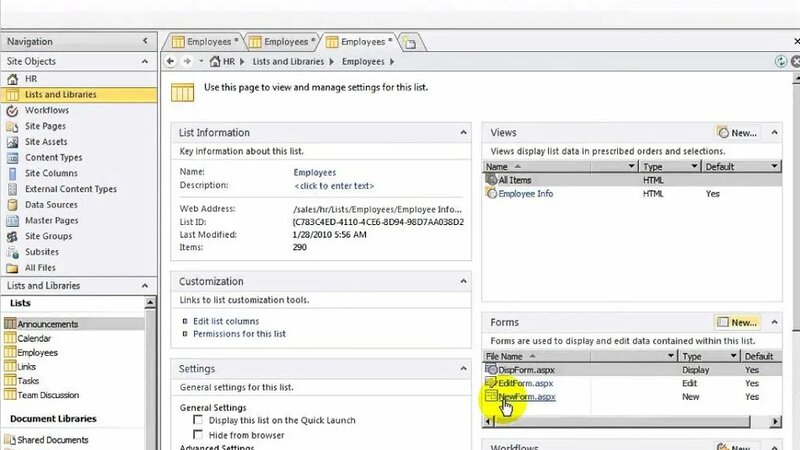Collapse the Customization panel
This screenshot has height=450, width=800.
pyautogui.click(x=463, y=281)
